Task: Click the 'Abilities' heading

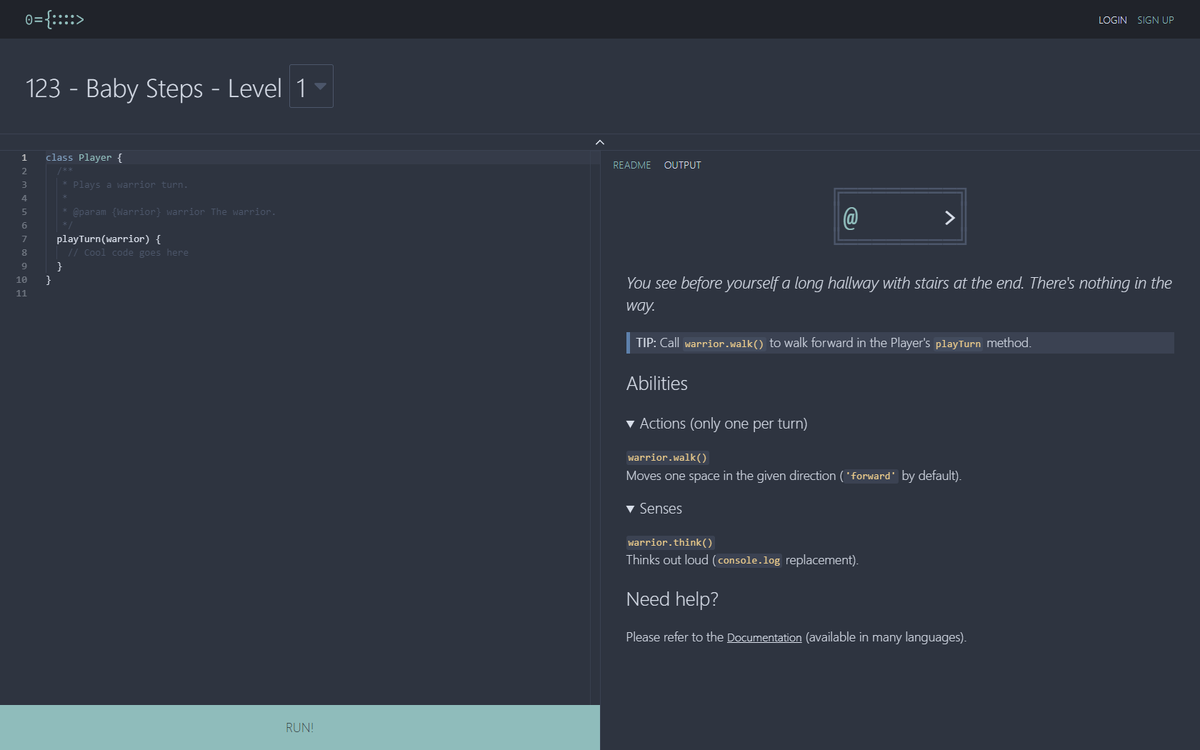Action: pos(657,383)
